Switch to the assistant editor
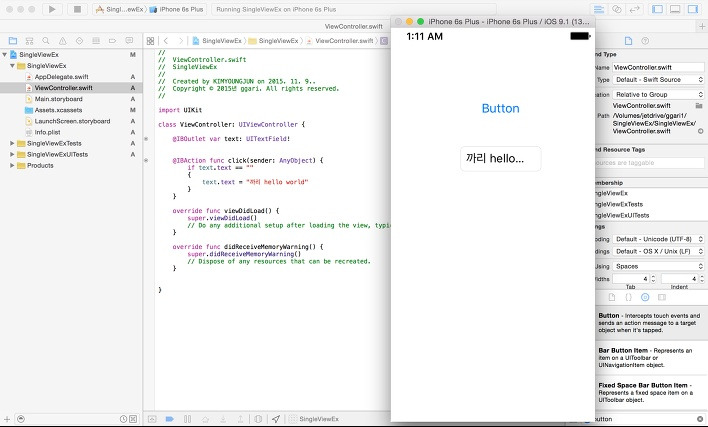This screenshot has height=427, width=708. [x=616, y=9]
